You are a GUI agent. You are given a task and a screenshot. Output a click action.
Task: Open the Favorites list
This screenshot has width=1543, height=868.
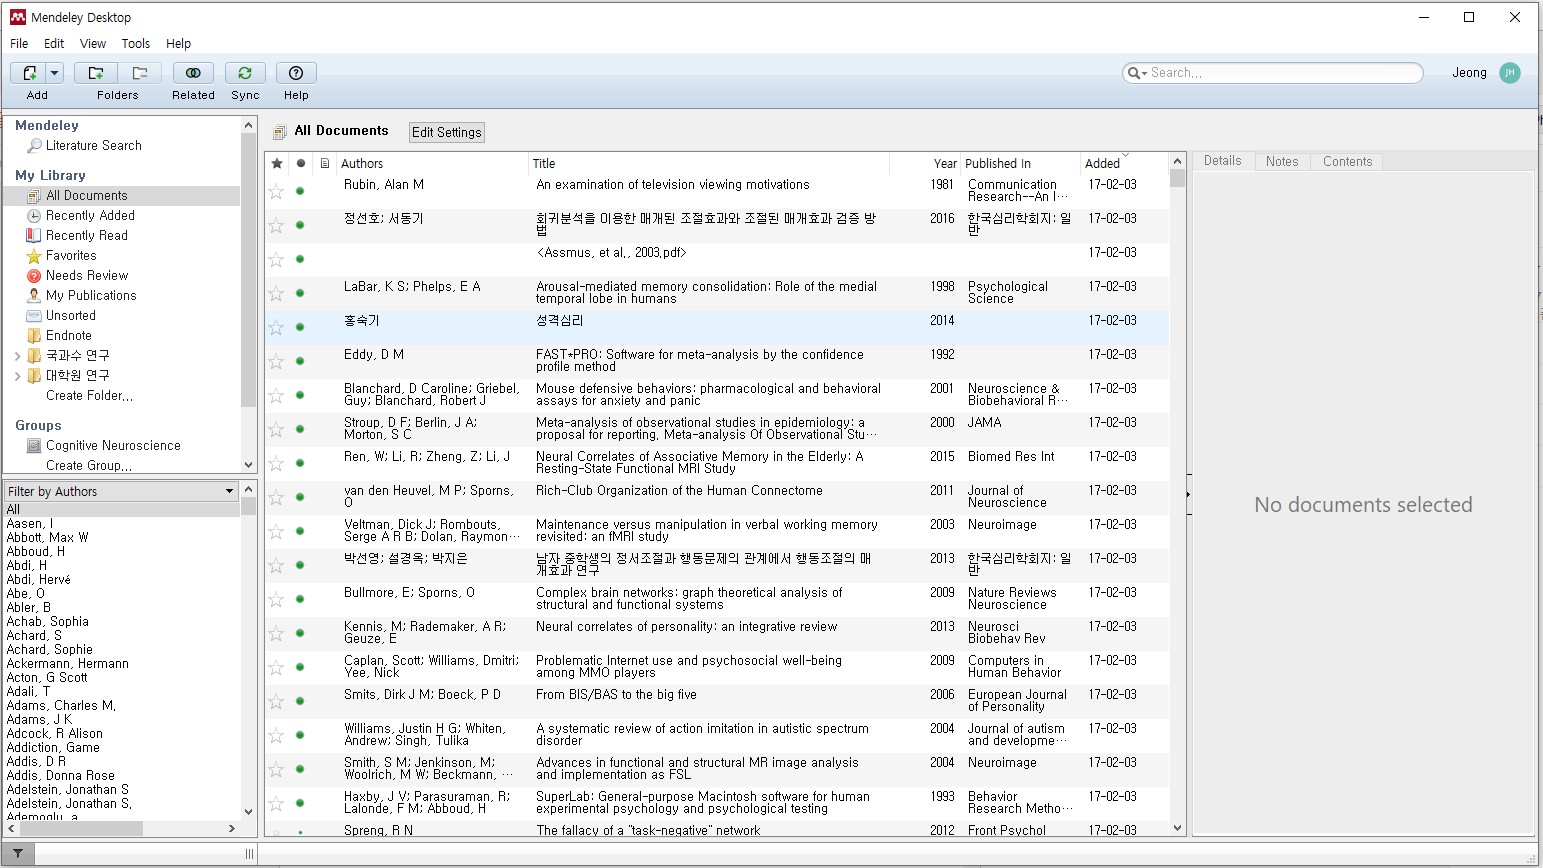point(71,256)
